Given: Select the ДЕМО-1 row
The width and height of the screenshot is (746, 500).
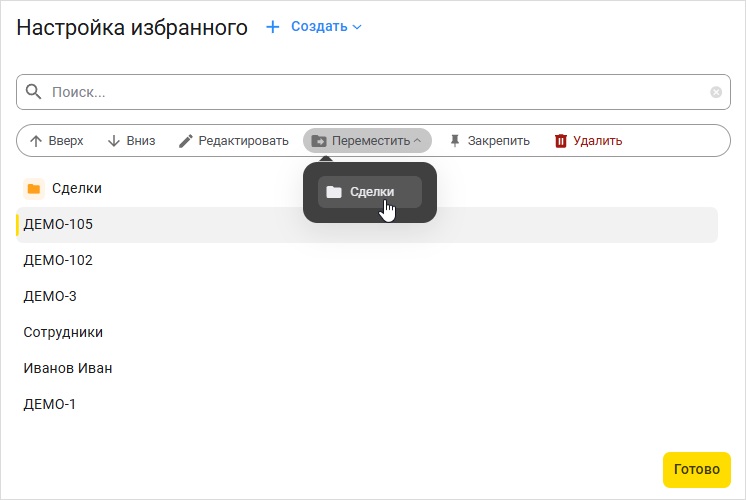Looking at the screenshot, I should click(x=367, y=404).
